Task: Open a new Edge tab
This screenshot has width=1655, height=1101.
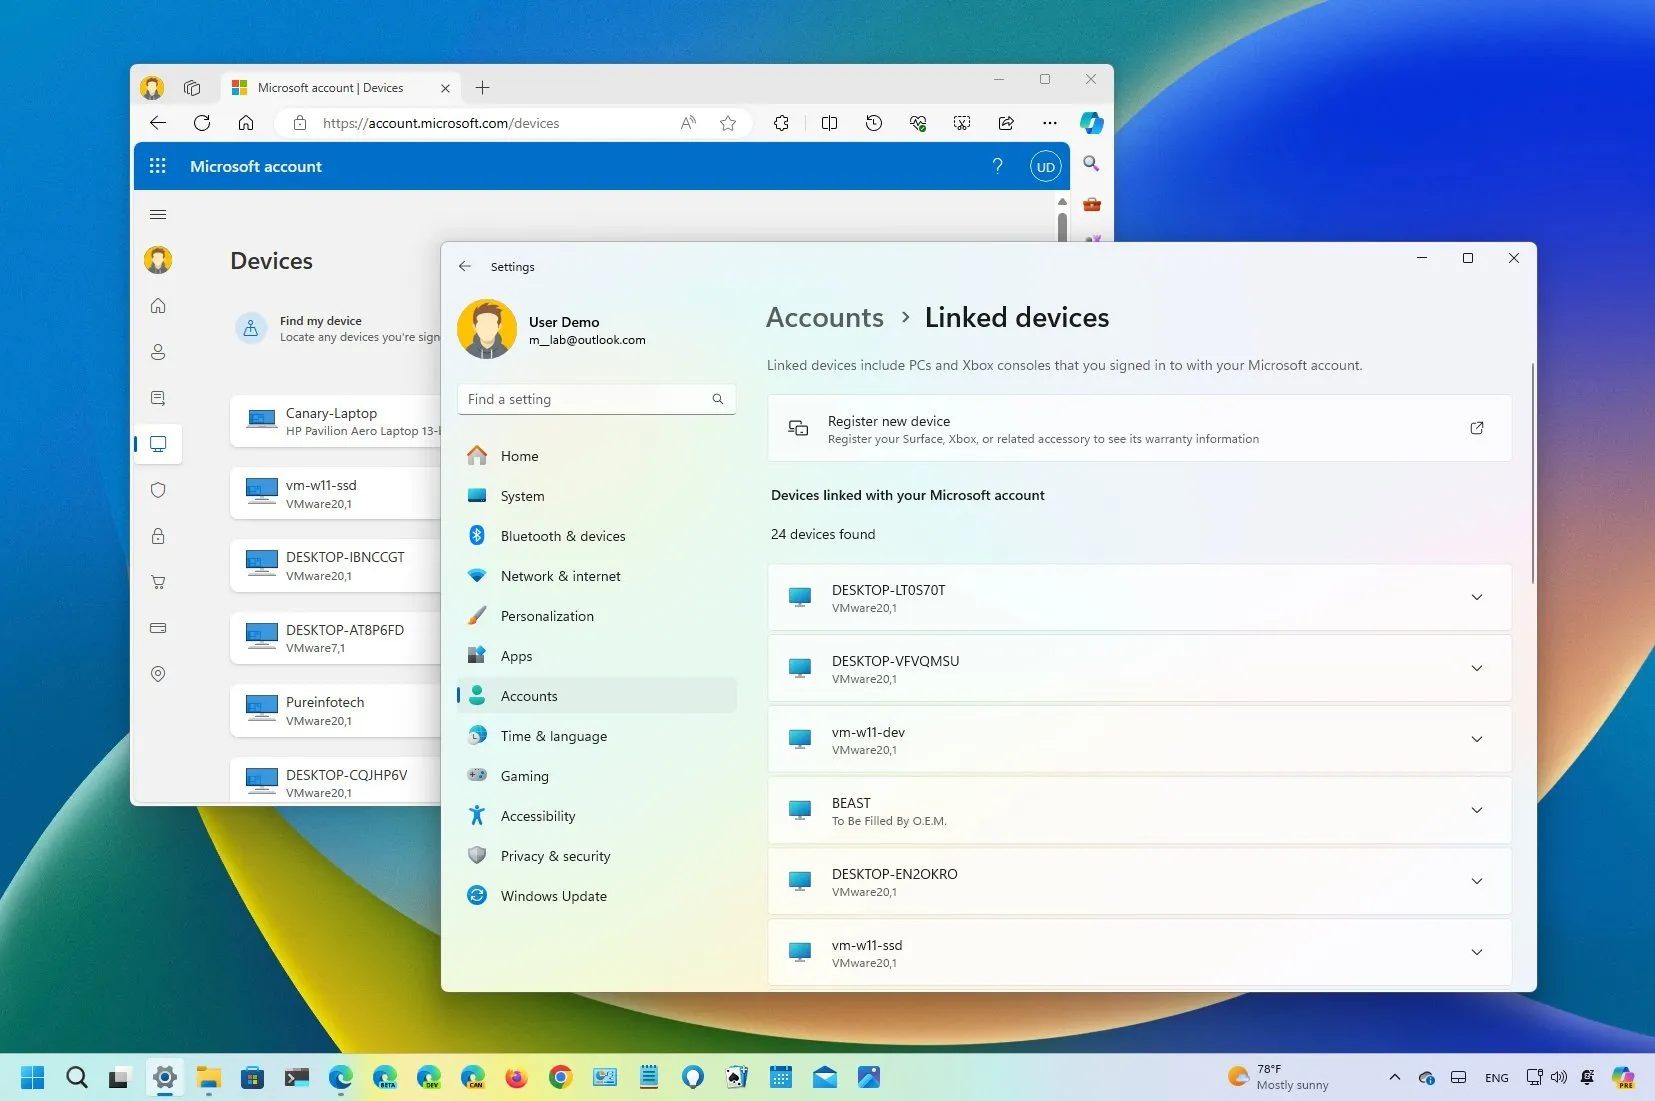Action: click(482, 88)
